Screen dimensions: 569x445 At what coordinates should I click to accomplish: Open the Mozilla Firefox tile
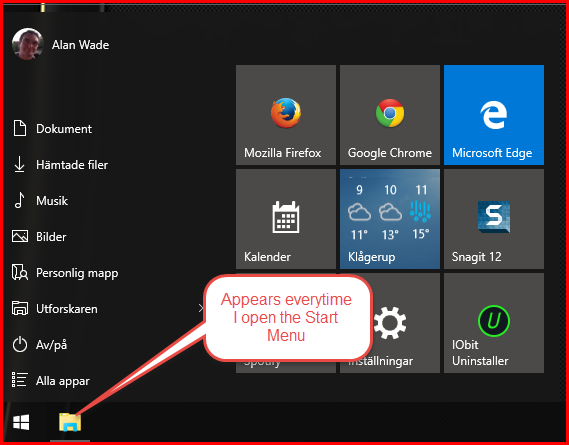click(x=286, y=115)
